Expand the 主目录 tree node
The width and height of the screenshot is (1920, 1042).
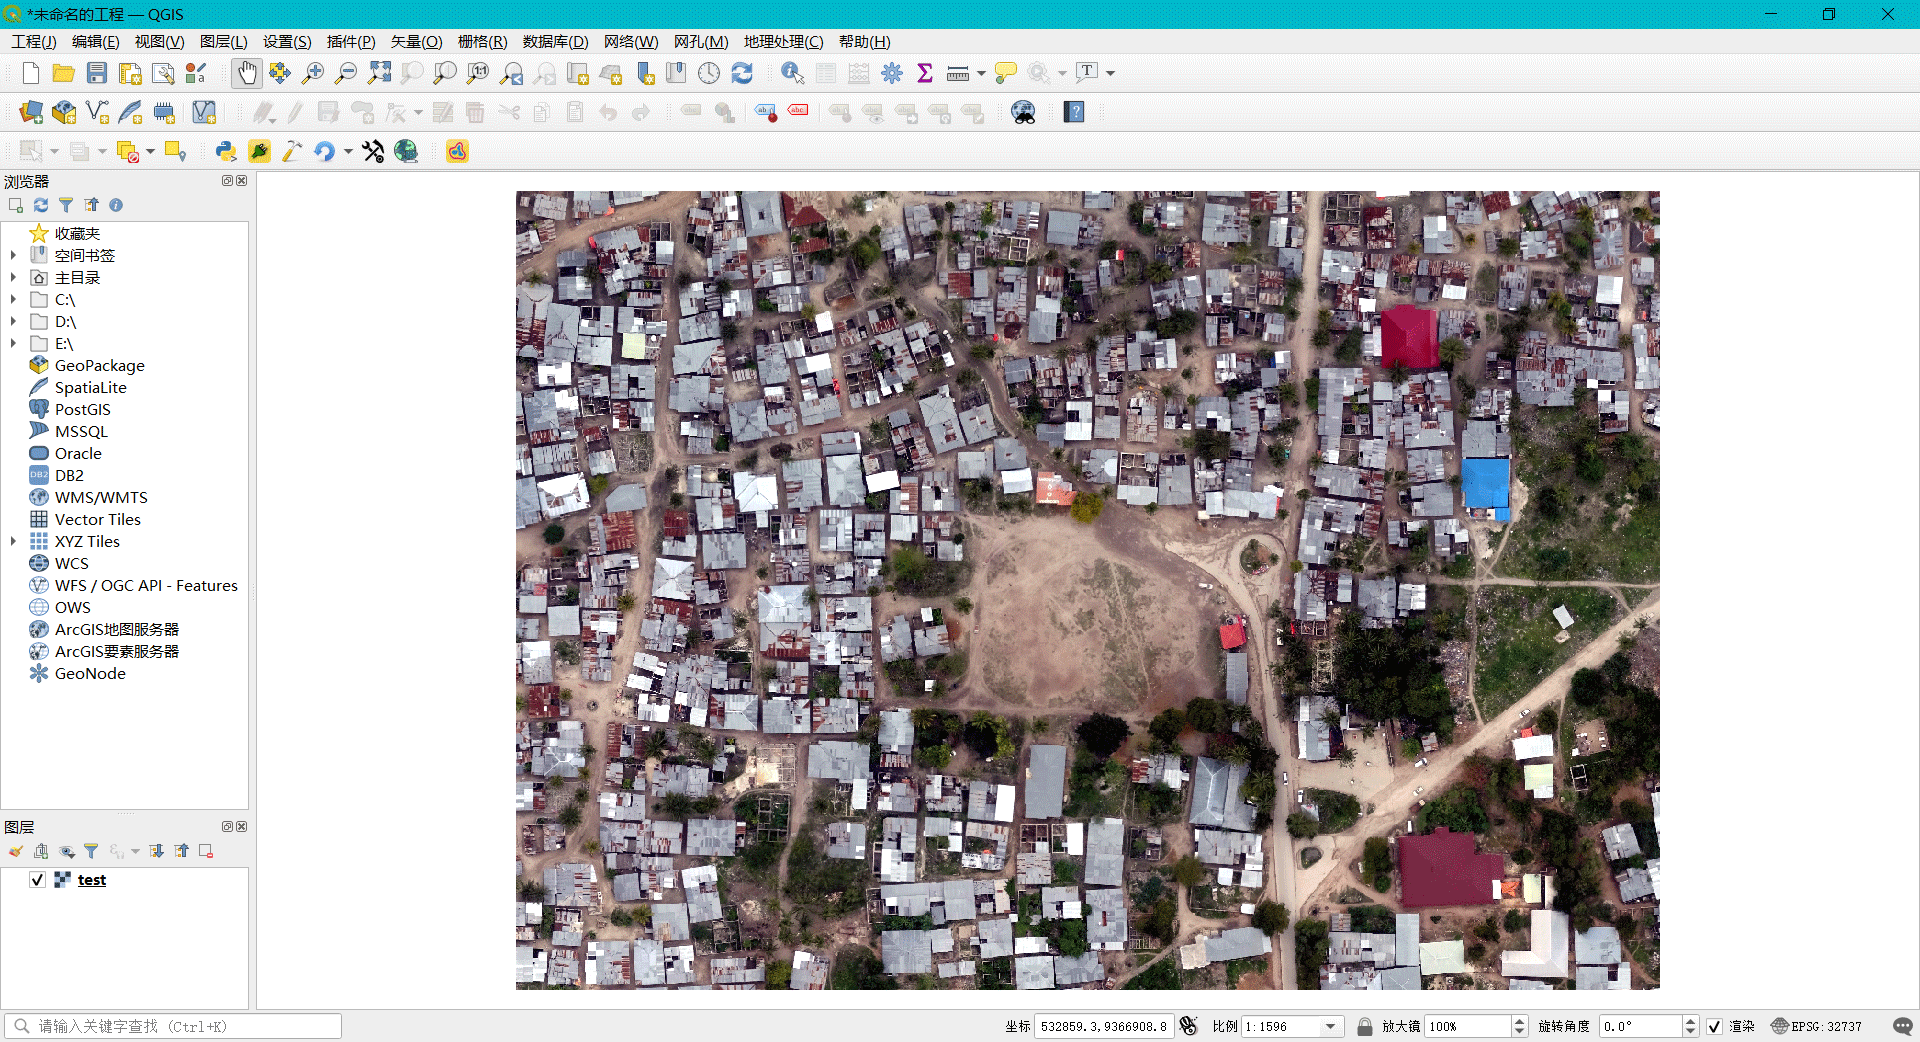point(13,278)
